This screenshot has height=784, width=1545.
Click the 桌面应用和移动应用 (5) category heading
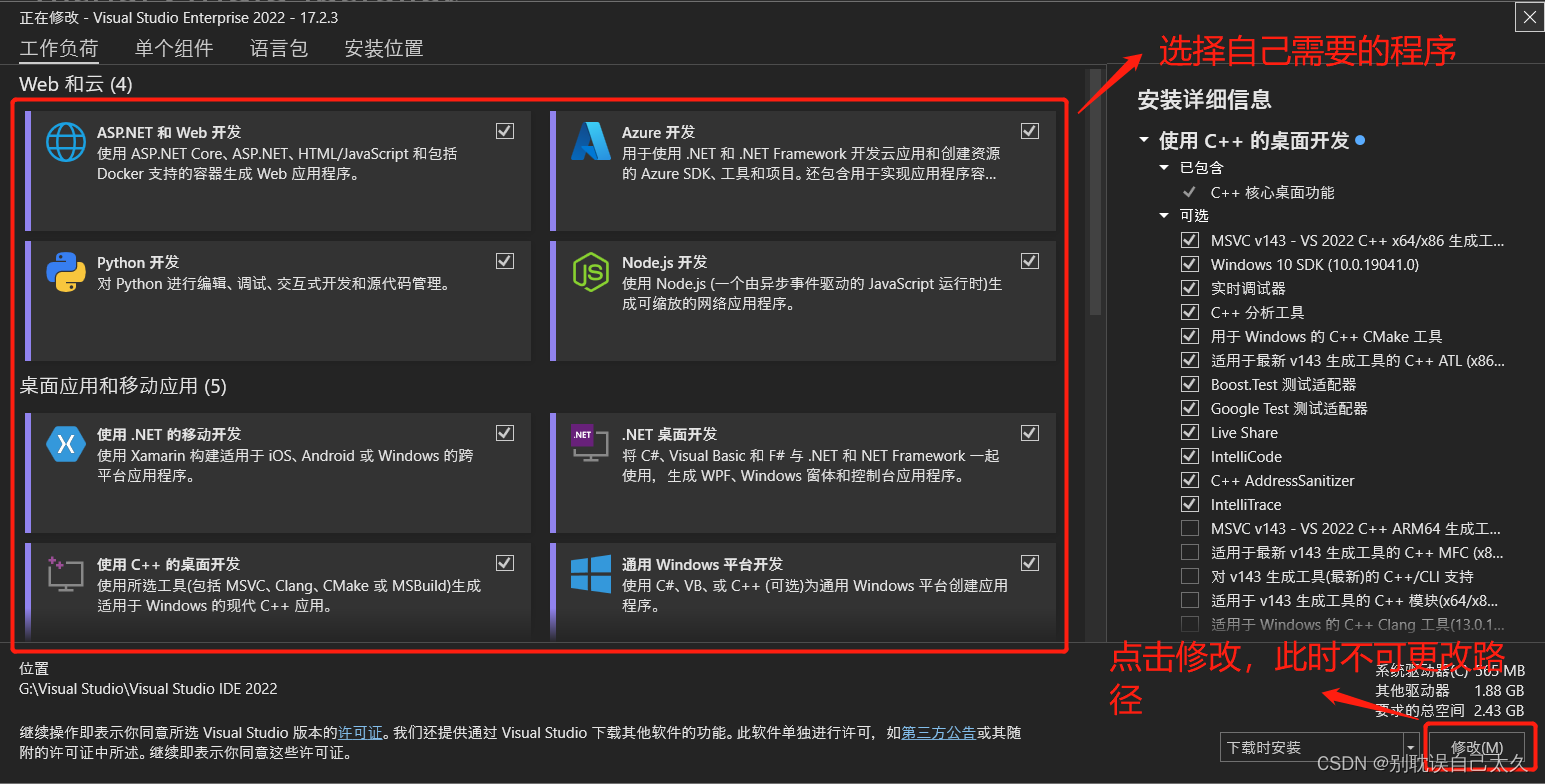[x=122, y=386]
